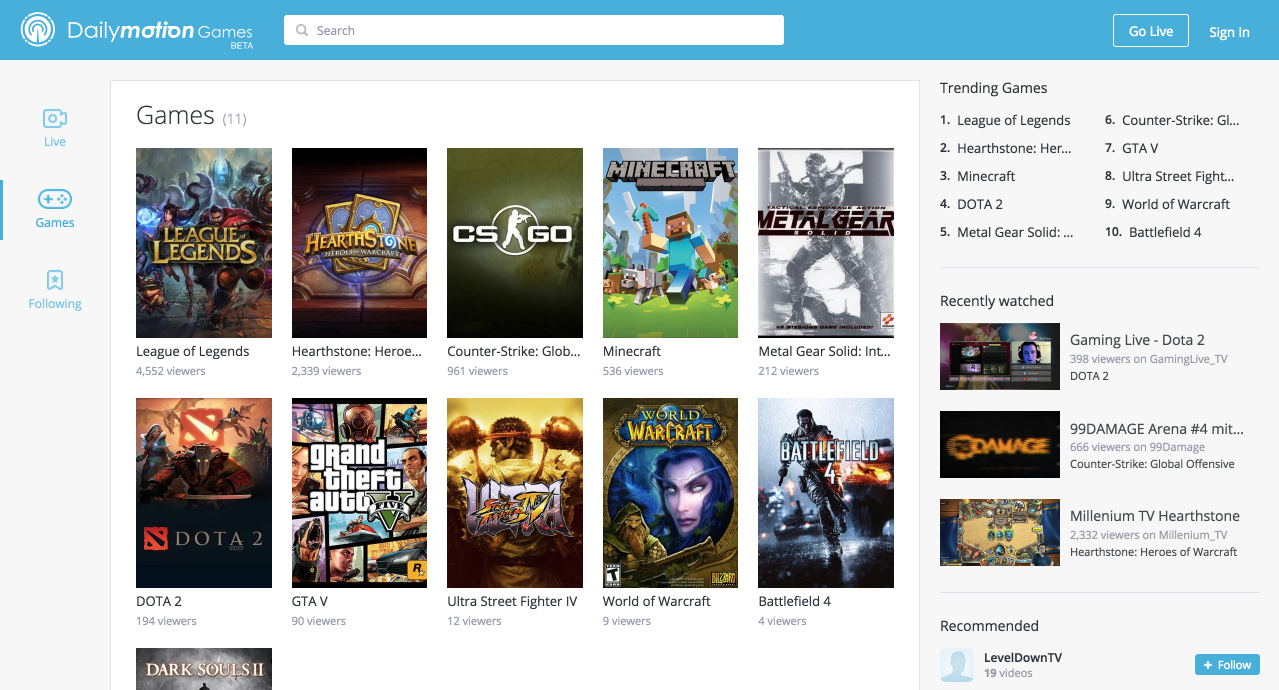The image size is (1279, 690).
Task: Open the Following bookmark icon
Action: coord(55,280)
